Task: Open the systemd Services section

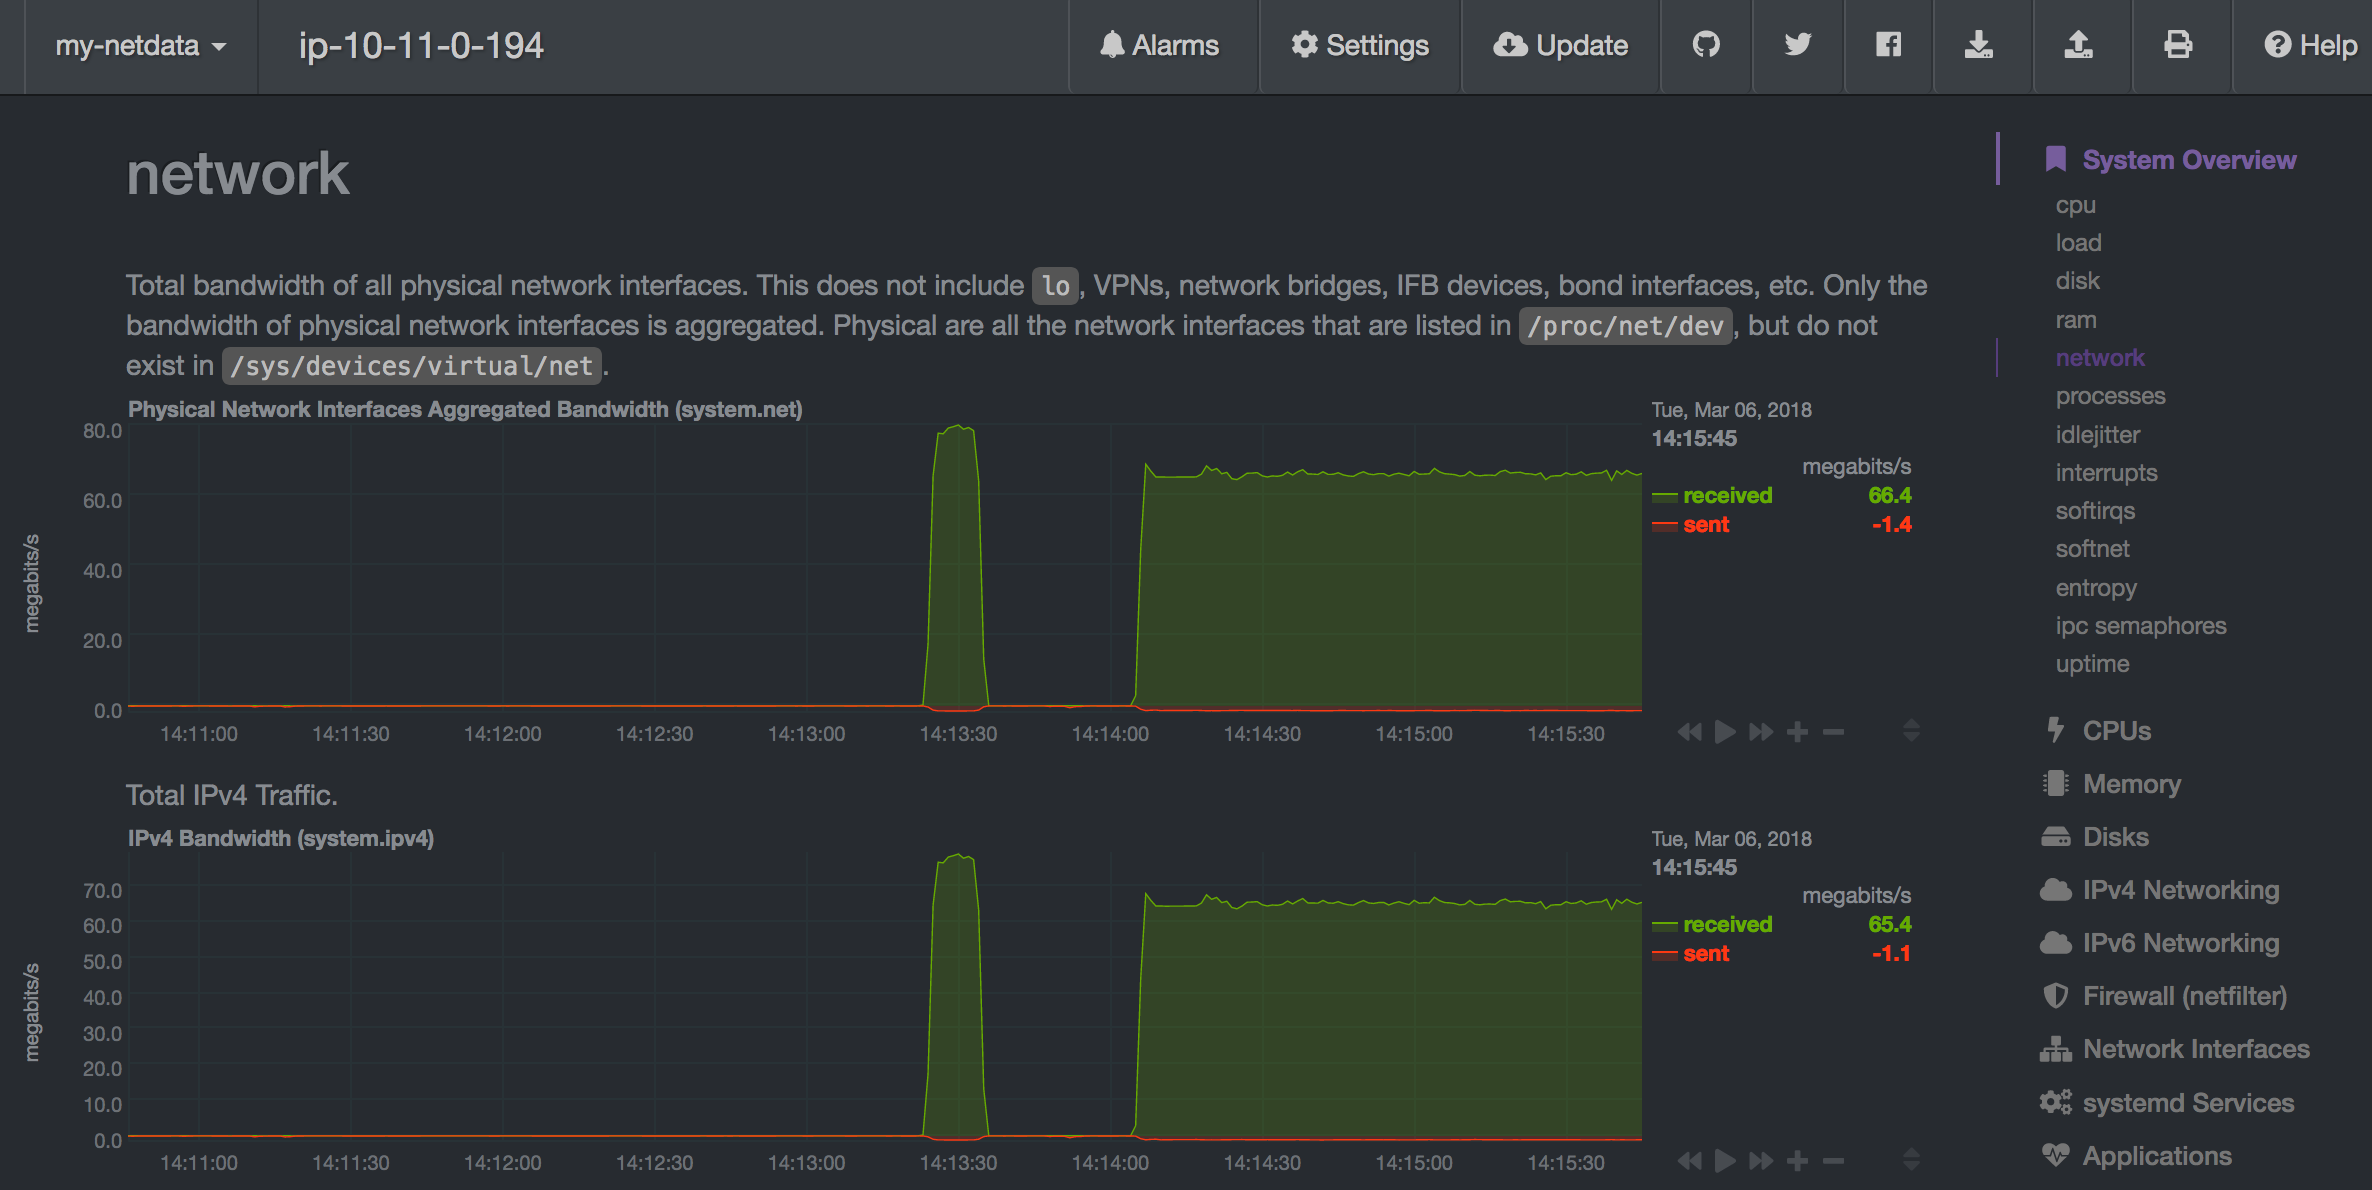Action: click(2168, 1103)
